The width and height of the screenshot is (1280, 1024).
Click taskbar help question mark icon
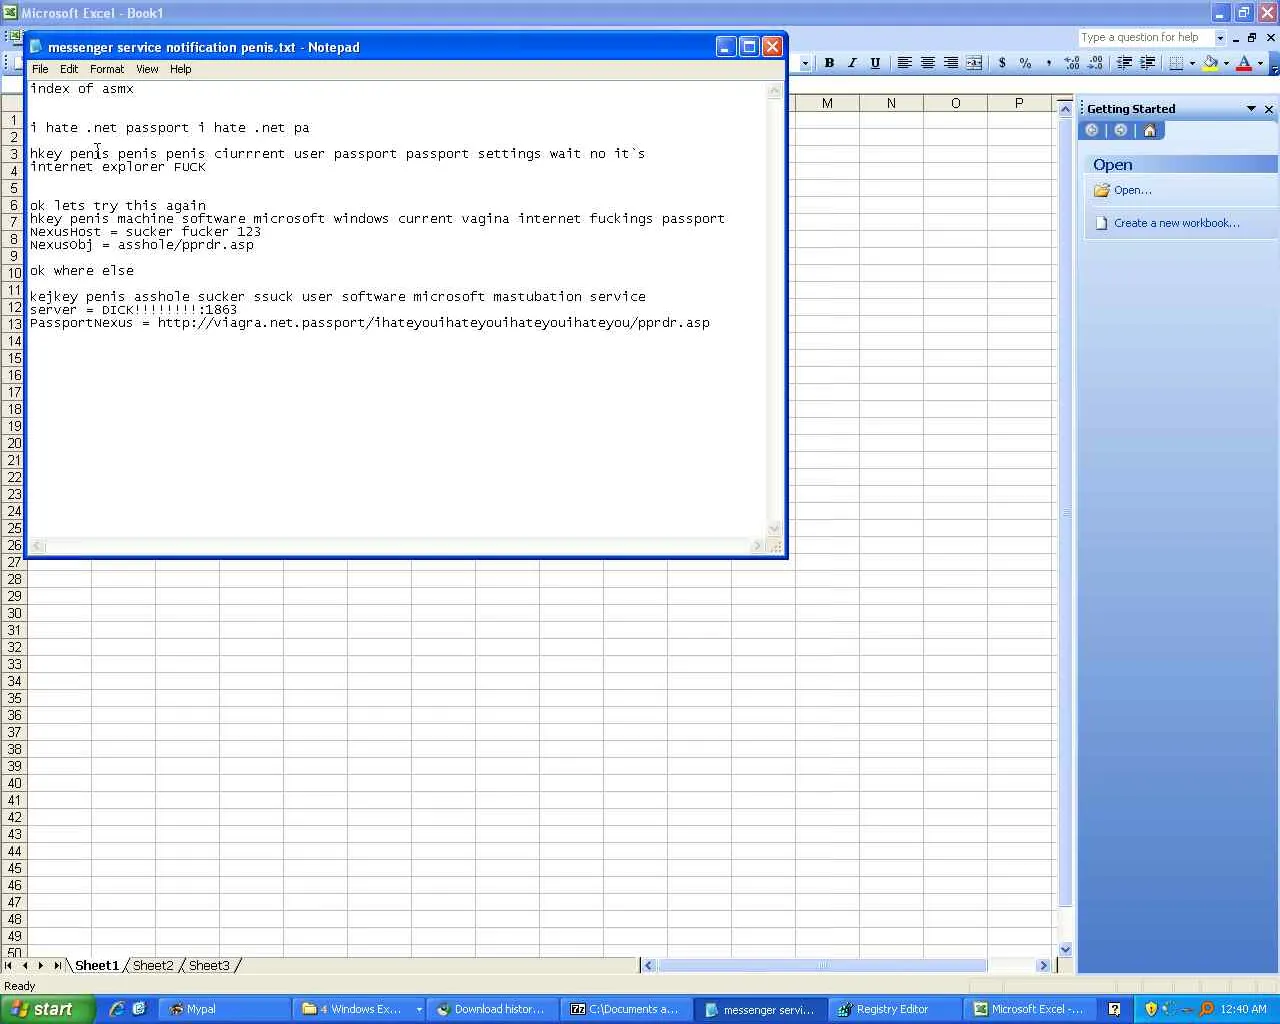tap(1114, 1009)
